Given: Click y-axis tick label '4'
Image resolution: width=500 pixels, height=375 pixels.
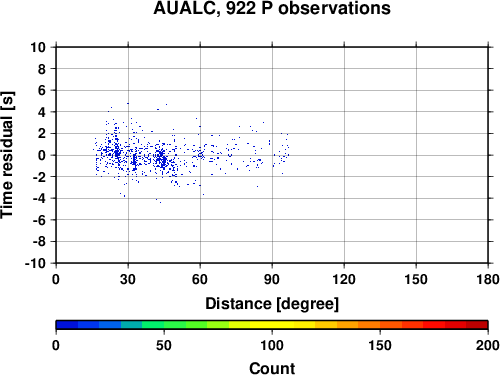Looking at the screenshot, I should point(42,112).
